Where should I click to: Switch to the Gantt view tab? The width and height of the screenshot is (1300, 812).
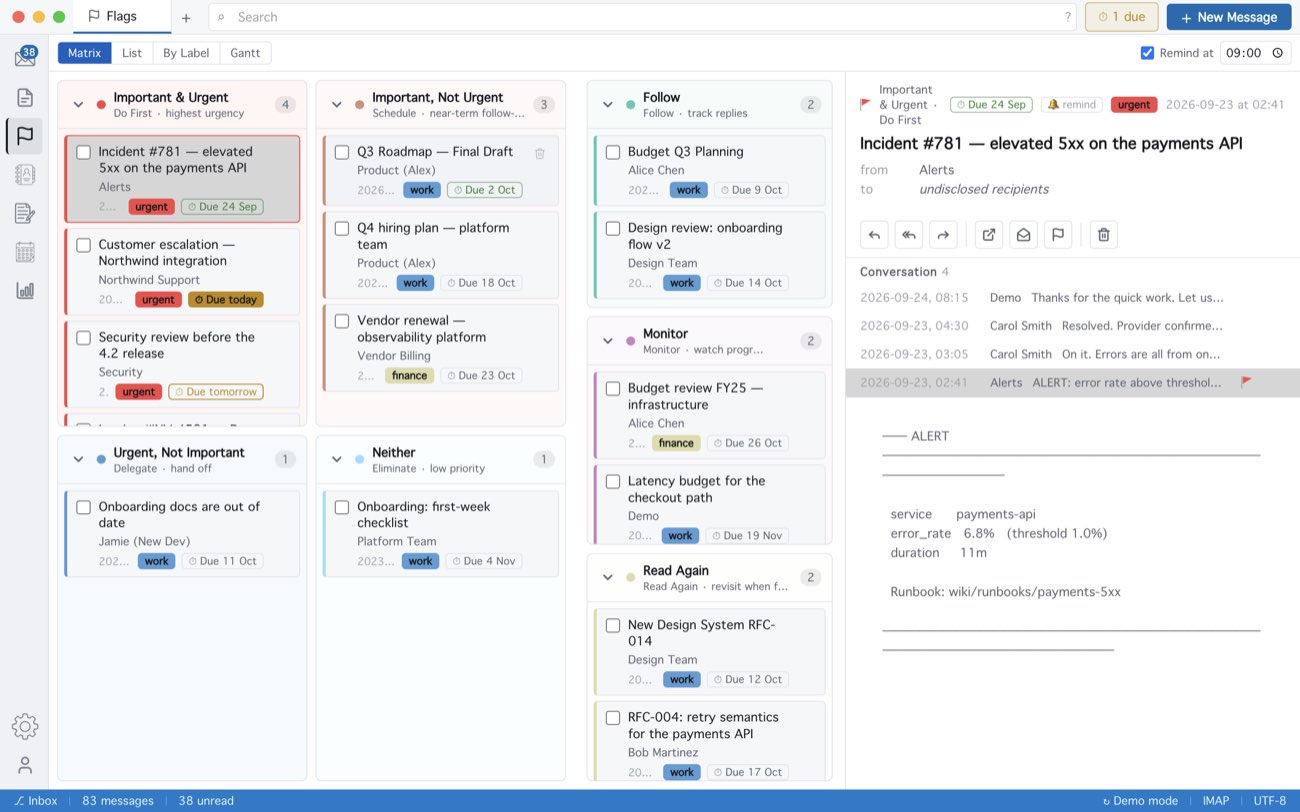point(245,53)
